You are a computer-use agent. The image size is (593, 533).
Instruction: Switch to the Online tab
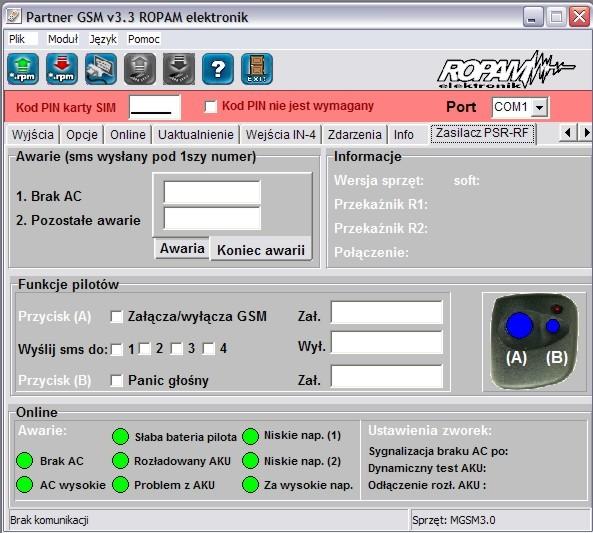(x=128, y=135)
